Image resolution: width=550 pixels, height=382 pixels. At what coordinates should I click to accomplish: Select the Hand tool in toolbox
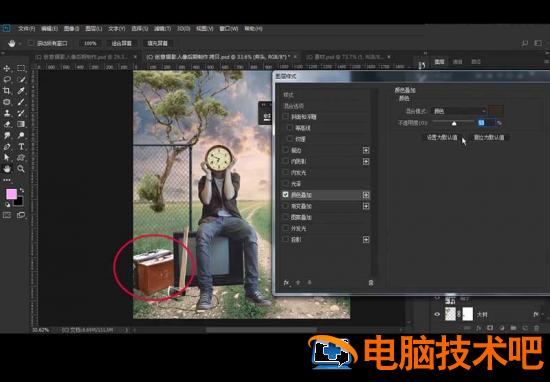[x=7, y=169]
